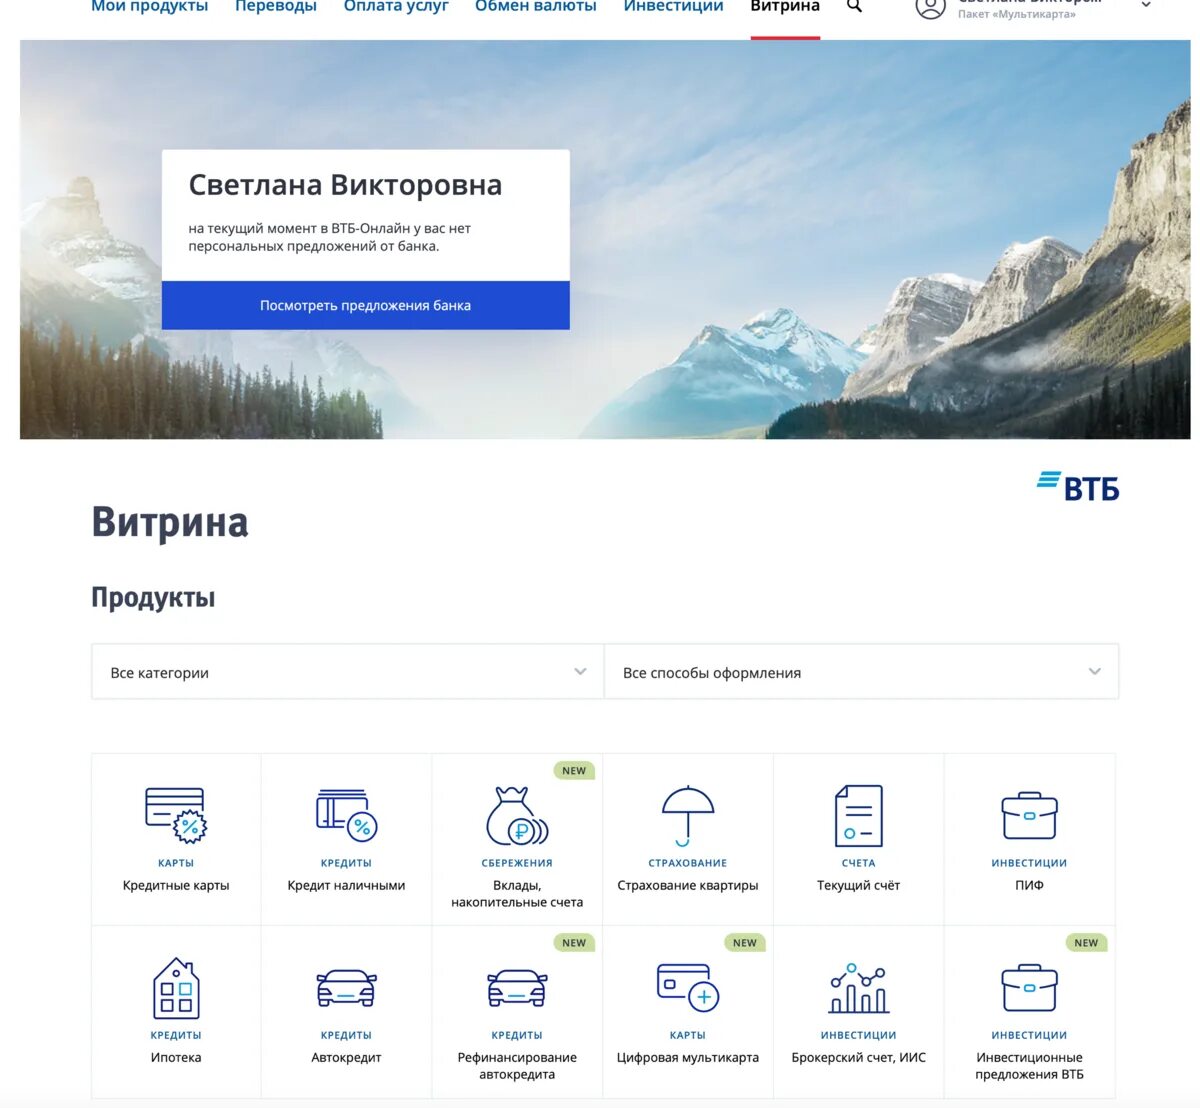Go to Мои продукты tab
The image size is (1200, 1108).
150,6
